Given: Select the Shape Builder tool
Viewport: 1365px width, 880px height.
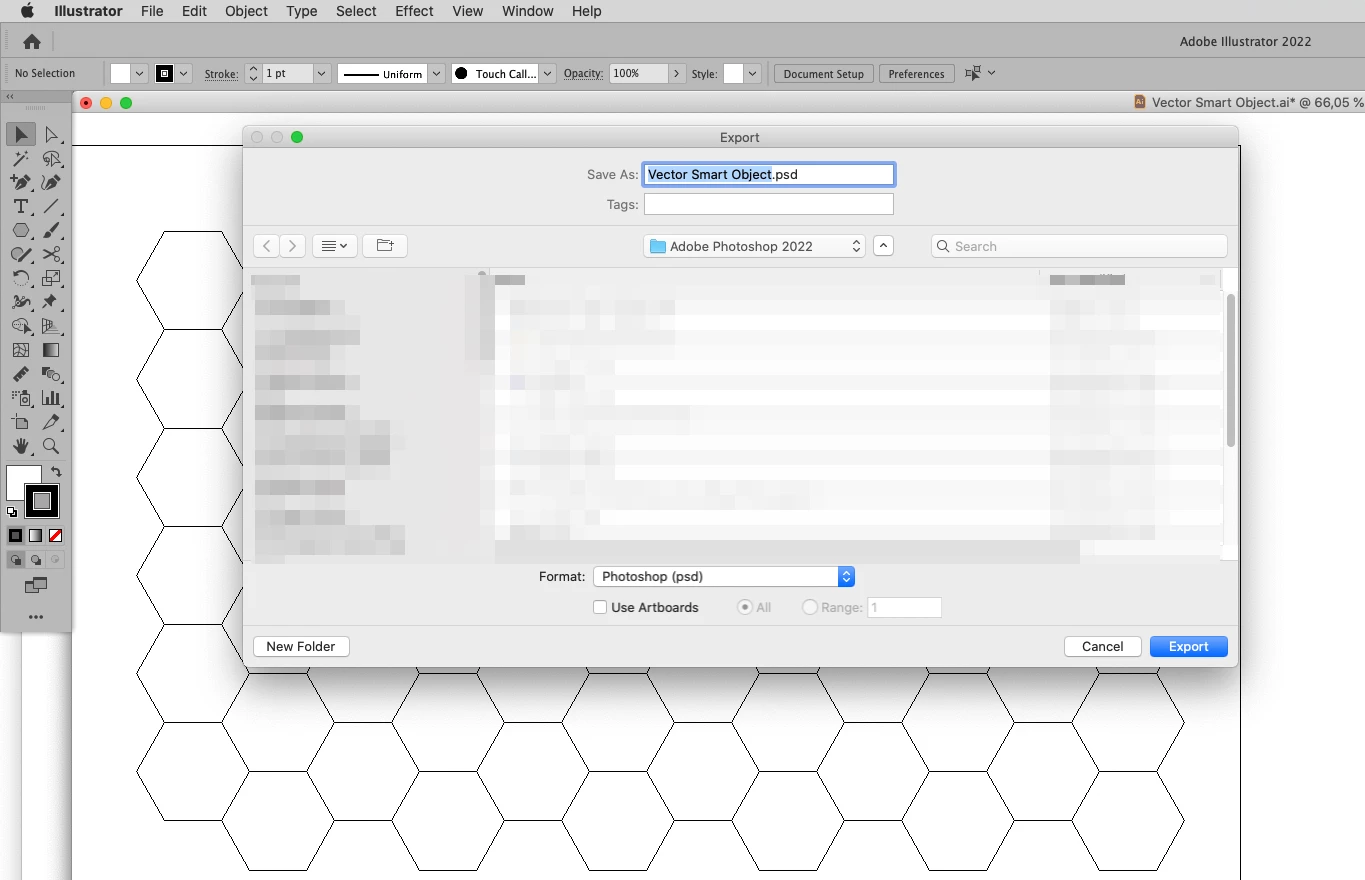Looking at the screenshot, I should click(21, 326).
